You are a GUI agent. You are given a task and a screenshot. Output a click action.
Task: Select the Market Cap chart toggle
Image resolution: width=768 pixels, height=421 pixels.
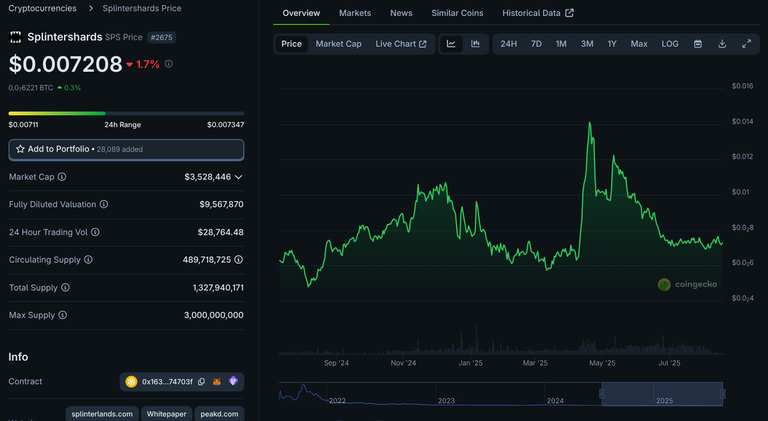[338, 44]
